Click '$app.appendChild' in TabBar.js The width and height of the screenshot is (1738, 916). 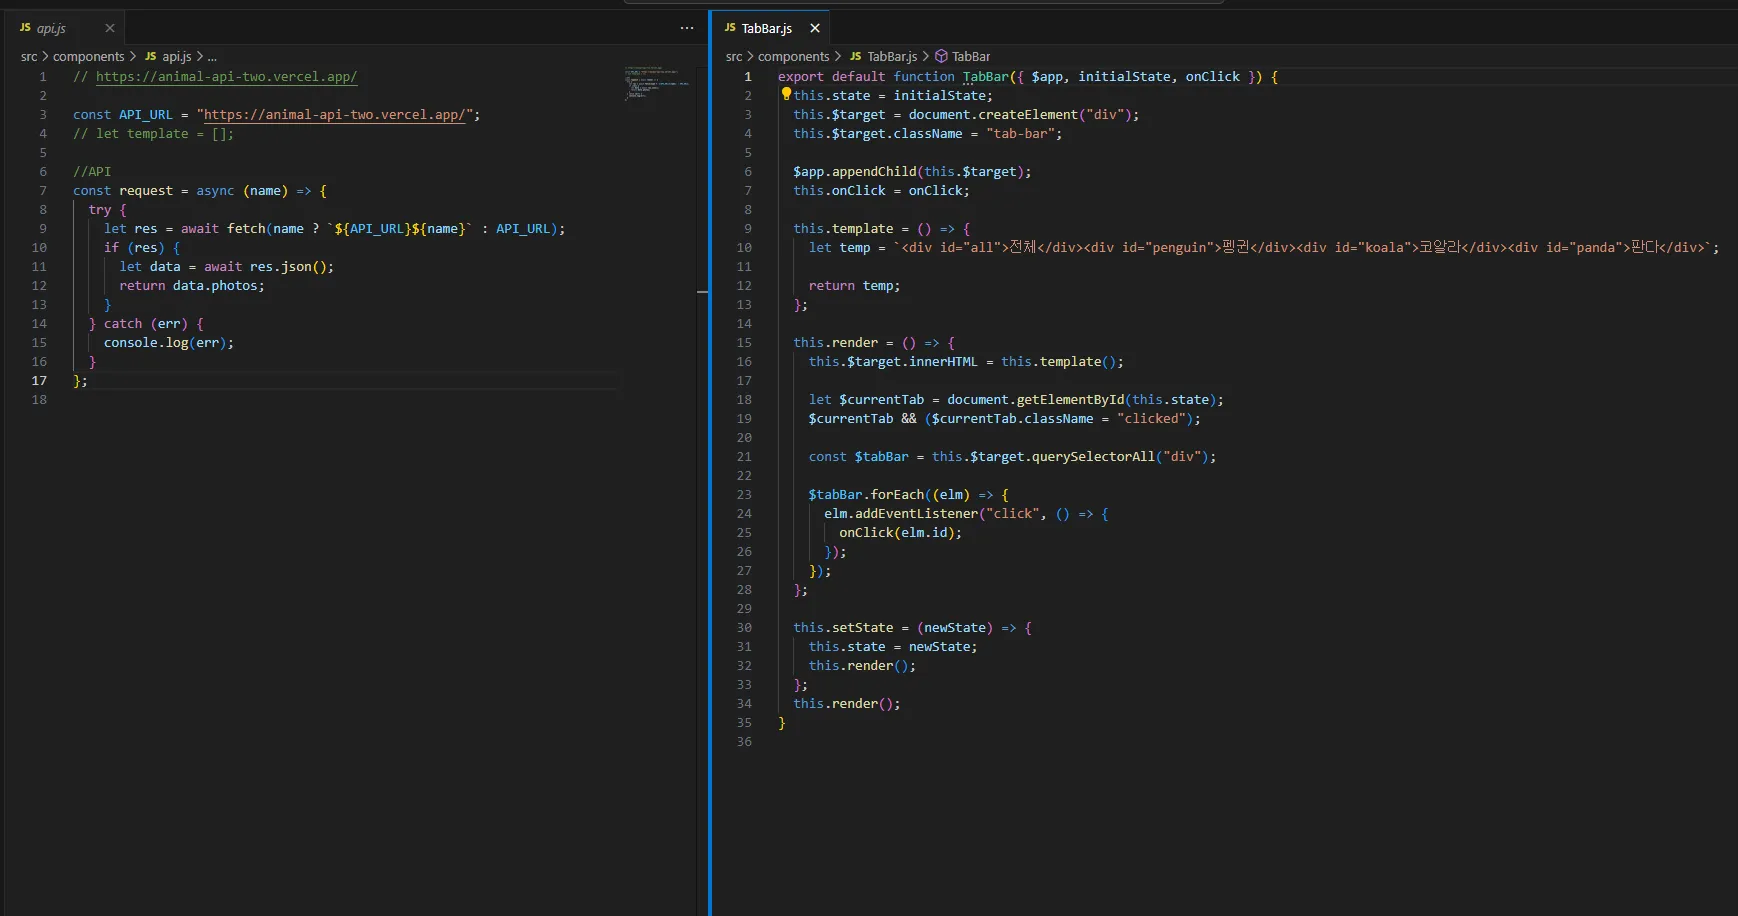click(855, 172)
